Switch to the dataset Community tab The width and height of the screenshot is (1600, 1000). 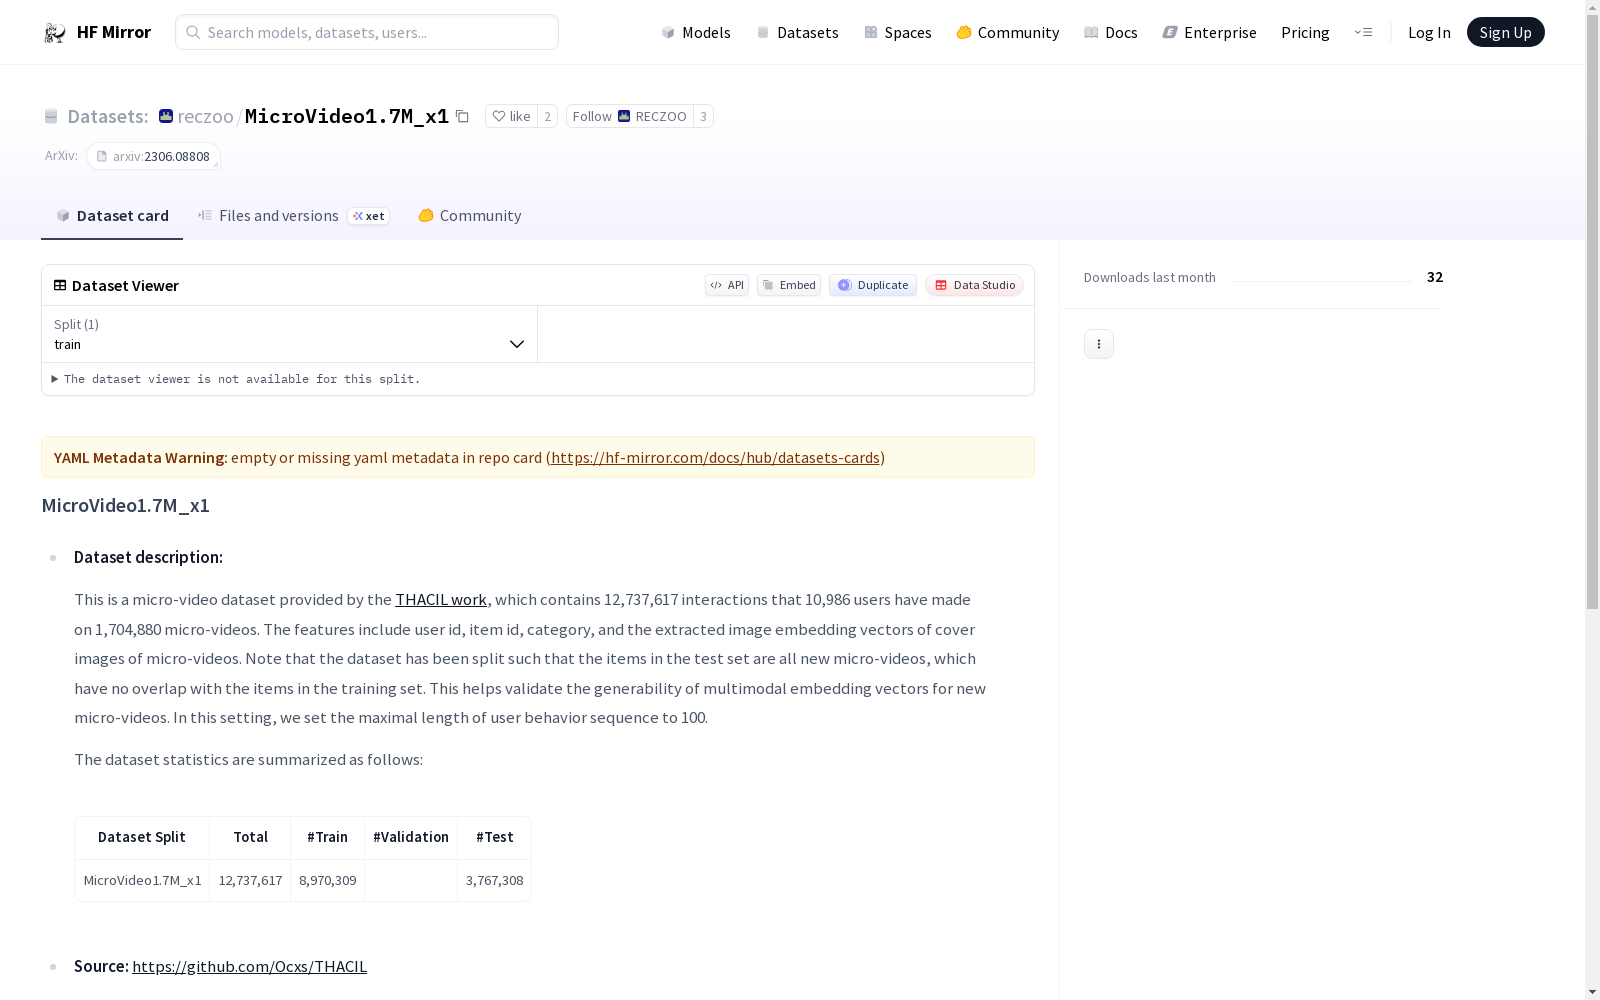tap(470, 216)
